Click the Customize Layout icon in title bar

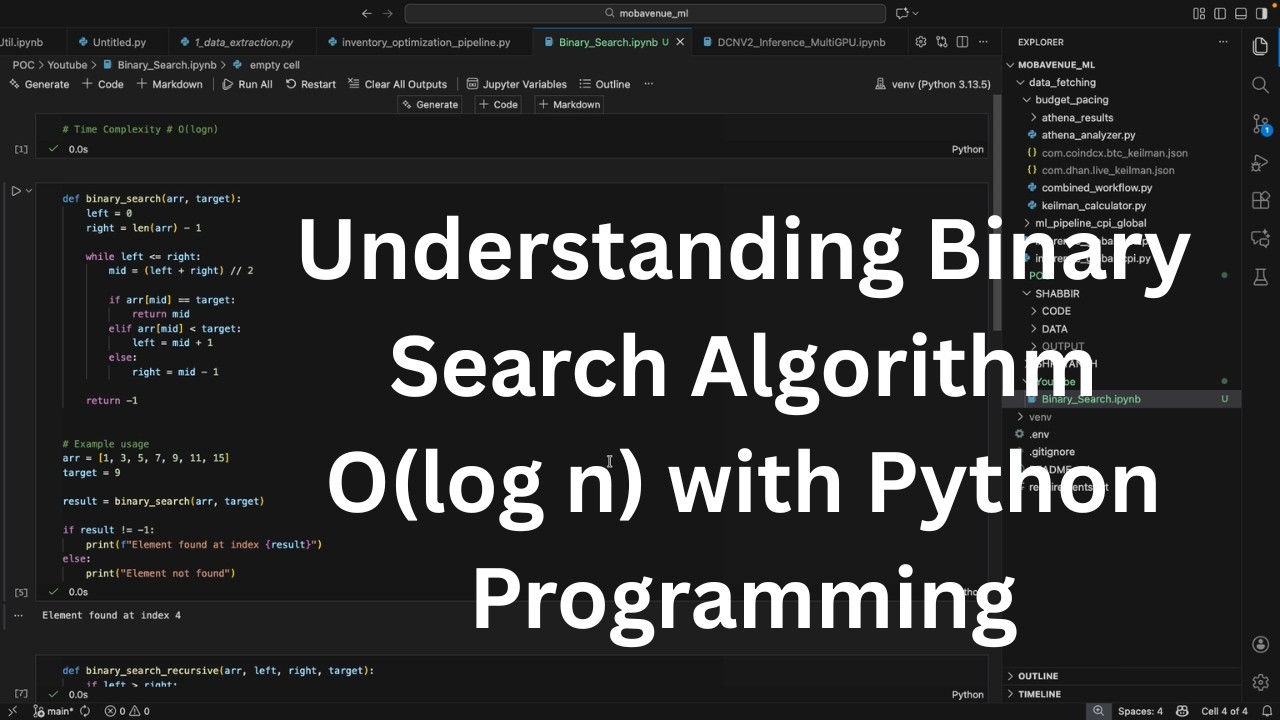(1199, 13)
